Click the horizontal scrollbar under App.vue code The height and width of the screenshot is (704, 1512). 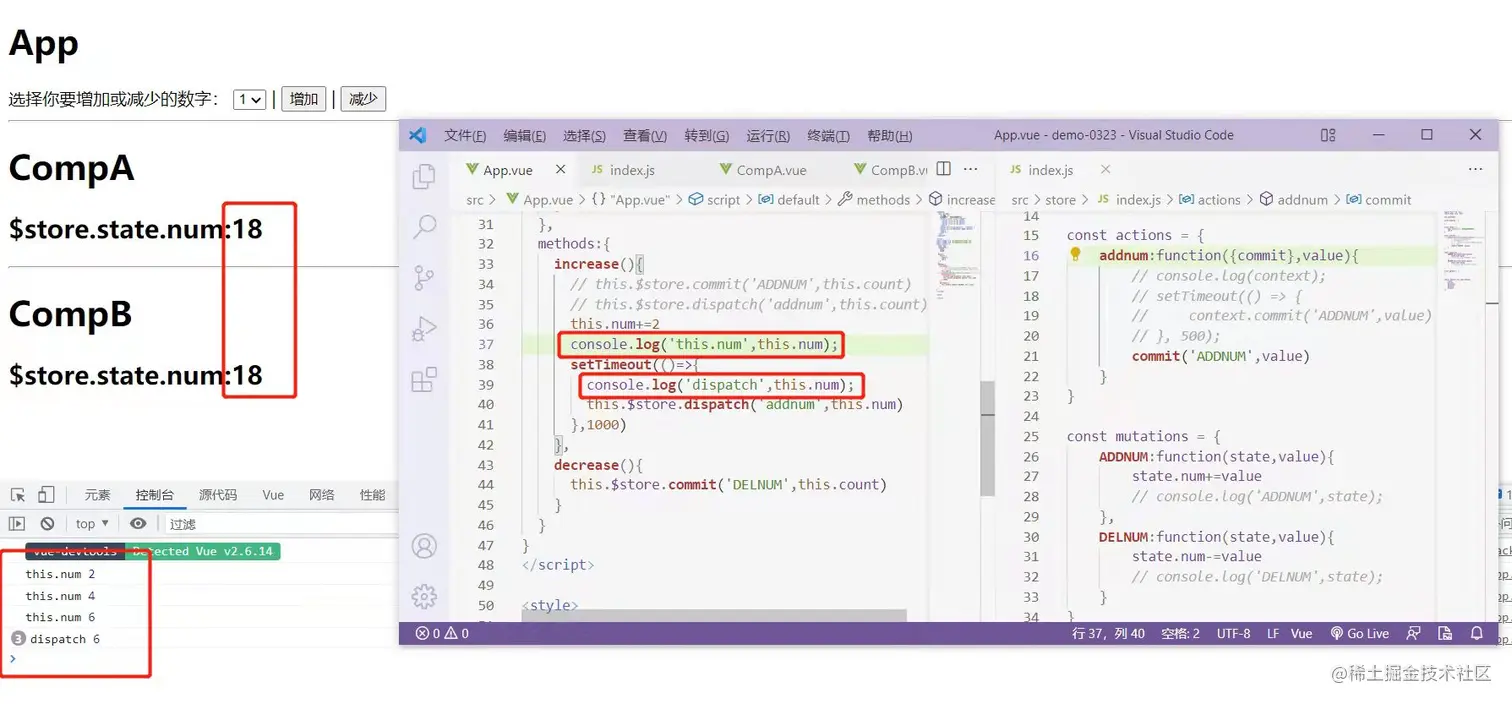pyautogui.click(x=714, y=614)
